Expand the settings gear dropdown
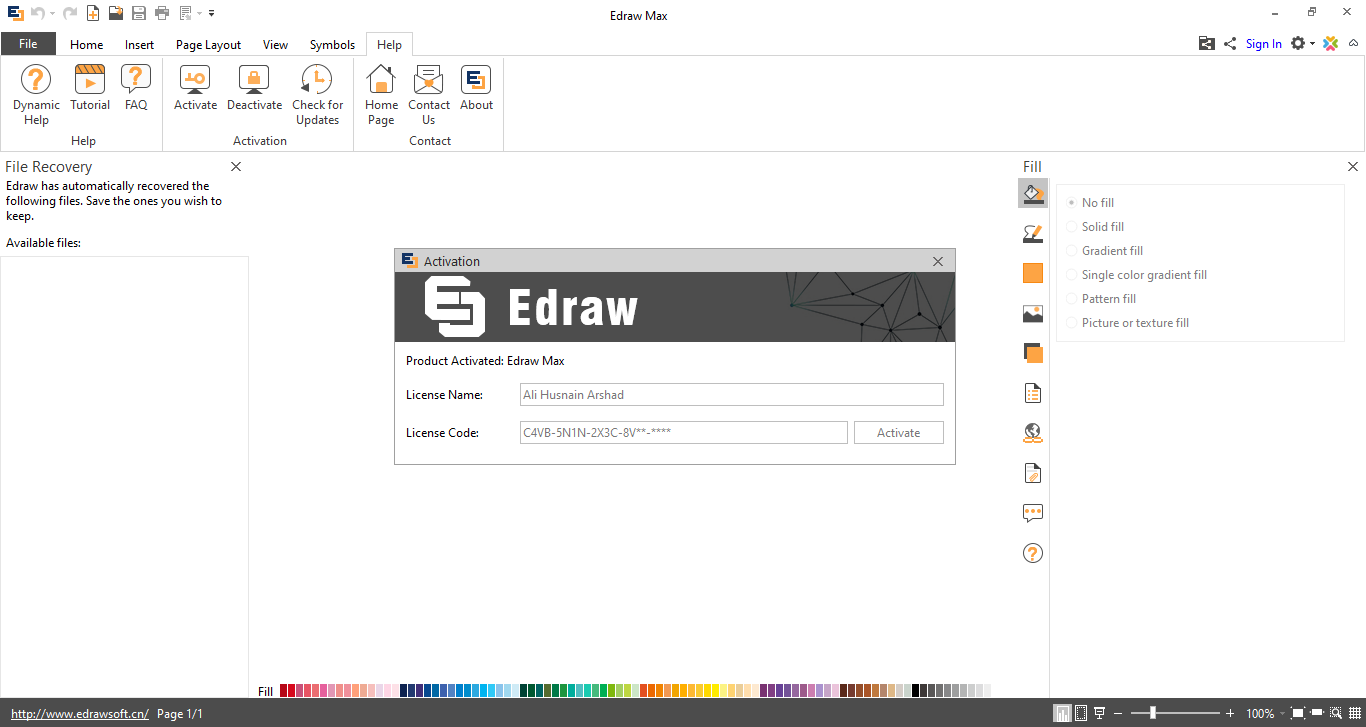1366x727 pixels. click(1312, 43)
